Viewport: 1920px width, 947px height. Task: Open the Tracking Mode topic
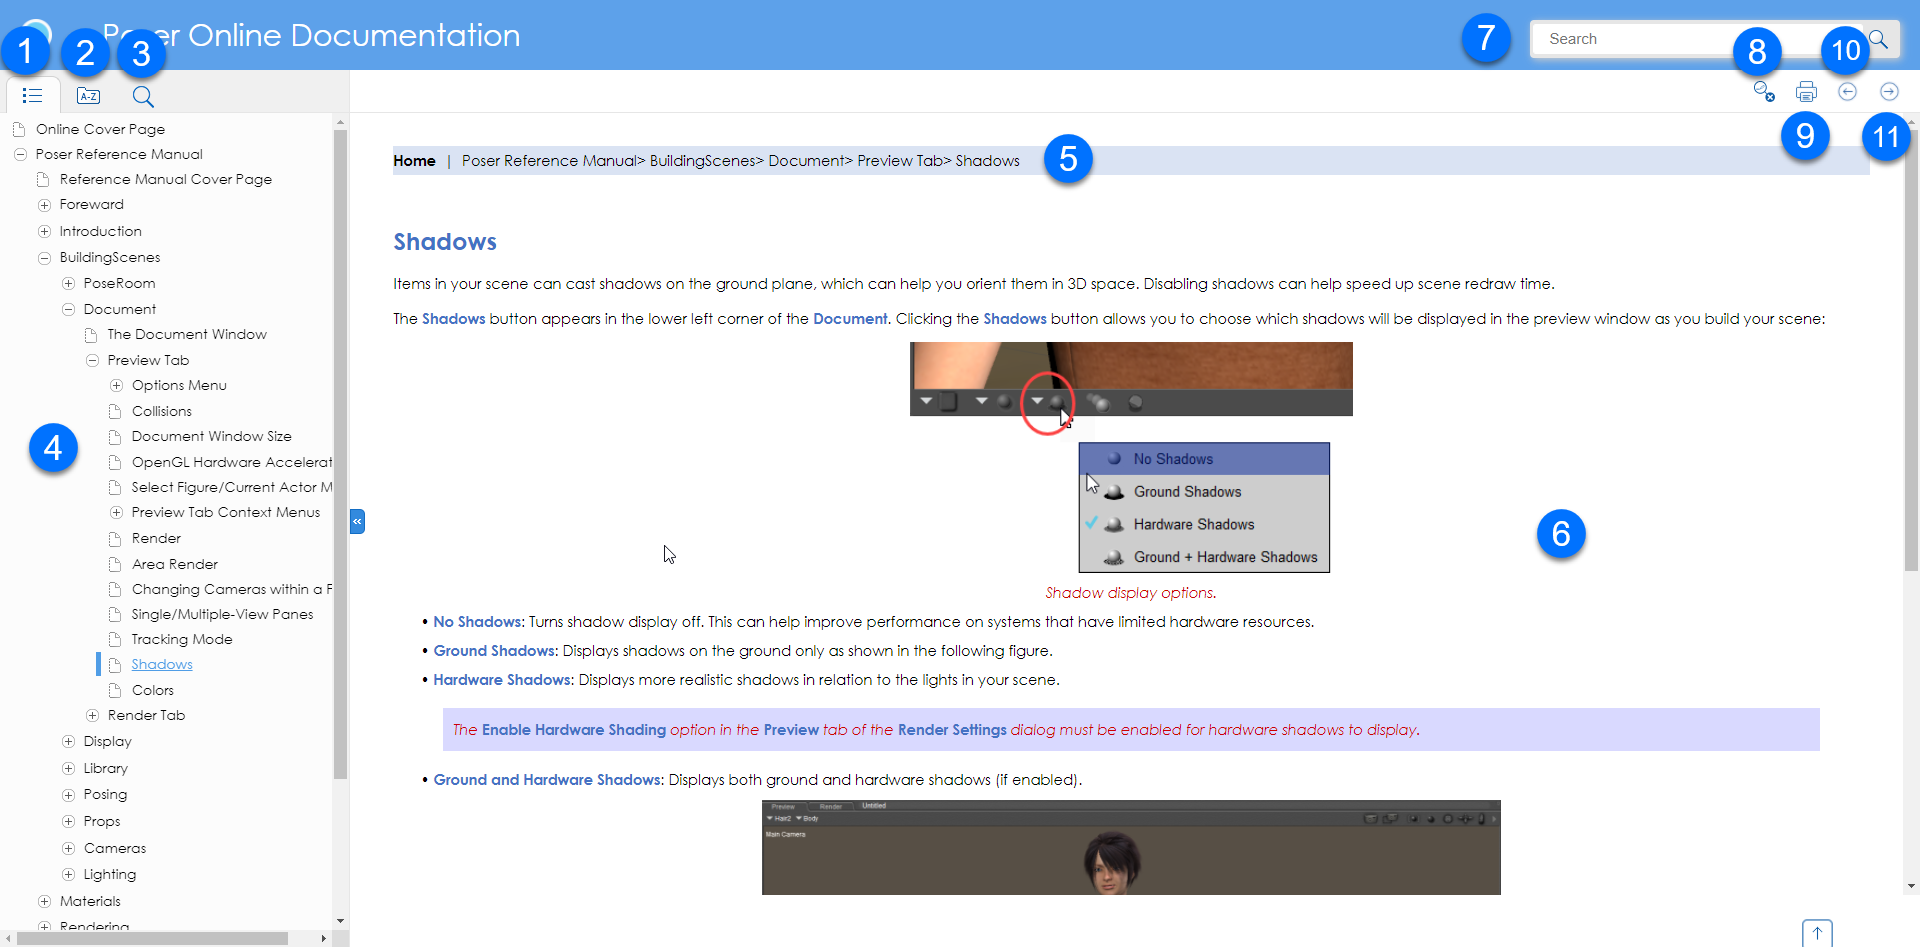(x=182, y=639)
